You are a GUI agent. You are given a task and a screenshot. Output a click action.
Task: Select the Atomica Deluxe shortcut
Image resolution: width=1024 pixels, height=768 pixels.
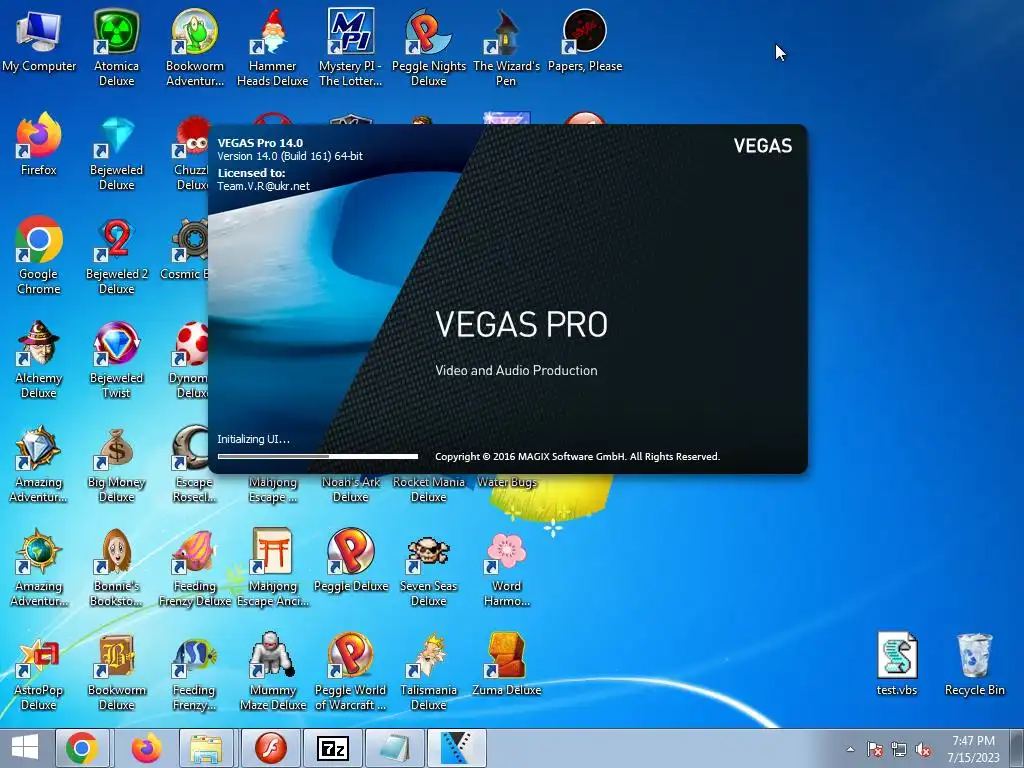coord(116,49)
